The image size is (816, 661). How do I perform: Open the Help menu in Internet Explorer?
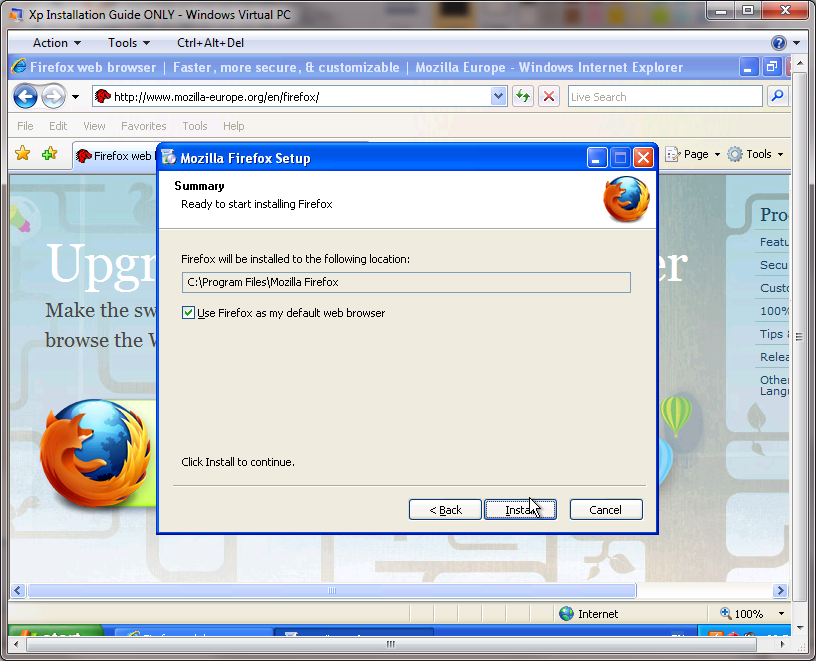(x=234, y=126)
